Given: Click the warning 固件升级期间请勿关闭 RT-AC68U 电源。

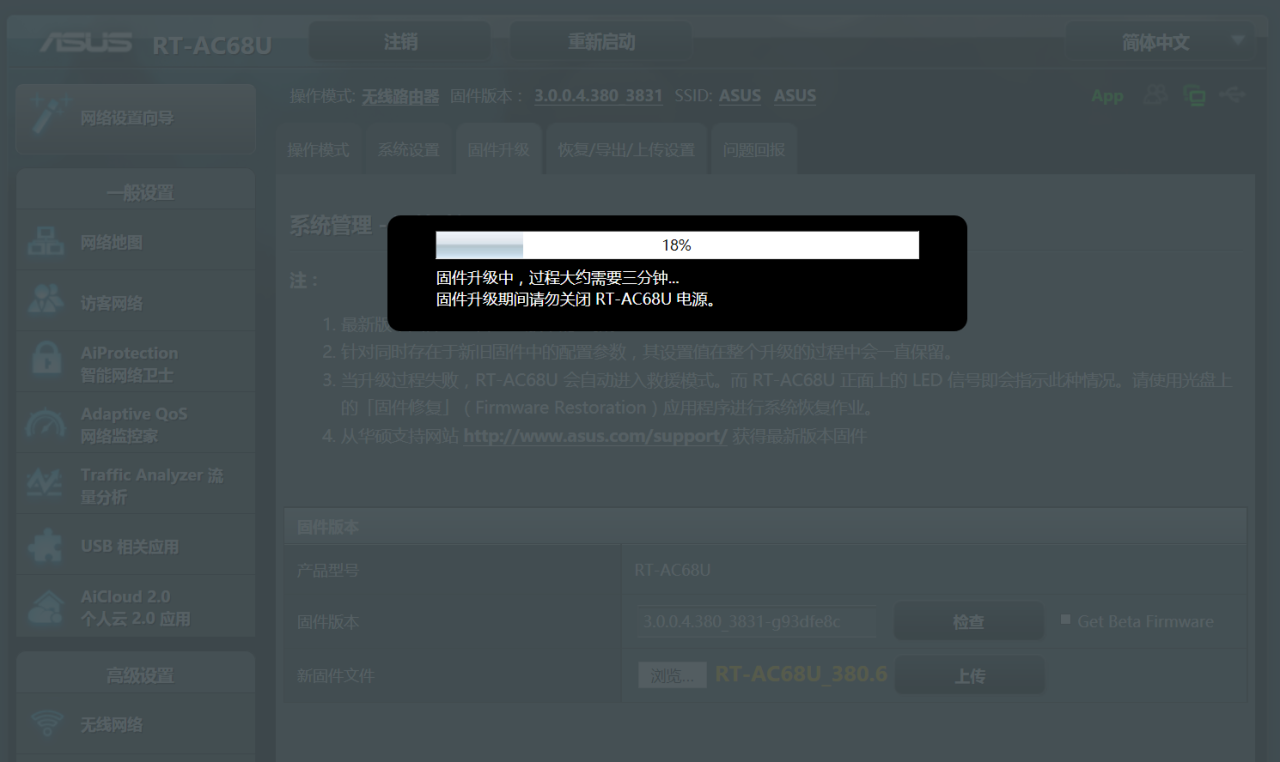Looking at the screenshot, I should pos(578,299).
